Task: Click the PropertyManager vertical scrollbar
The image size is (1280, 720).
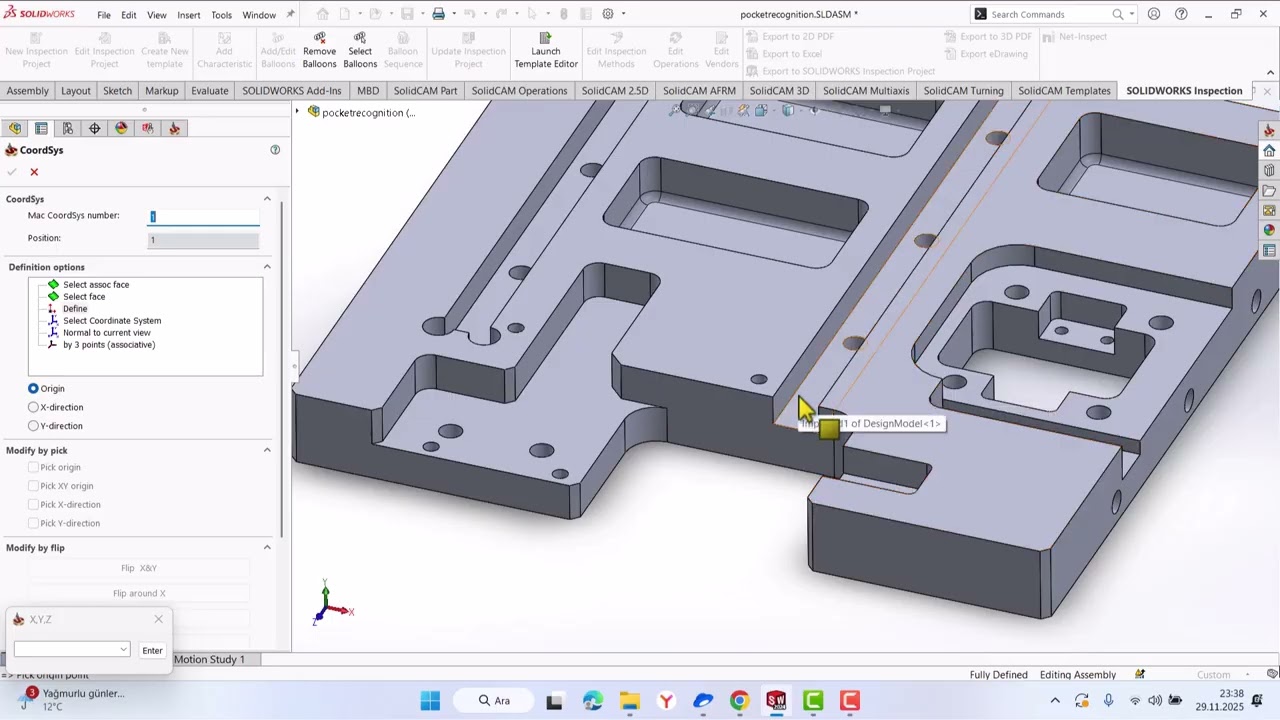Action: tap(282, 370)
